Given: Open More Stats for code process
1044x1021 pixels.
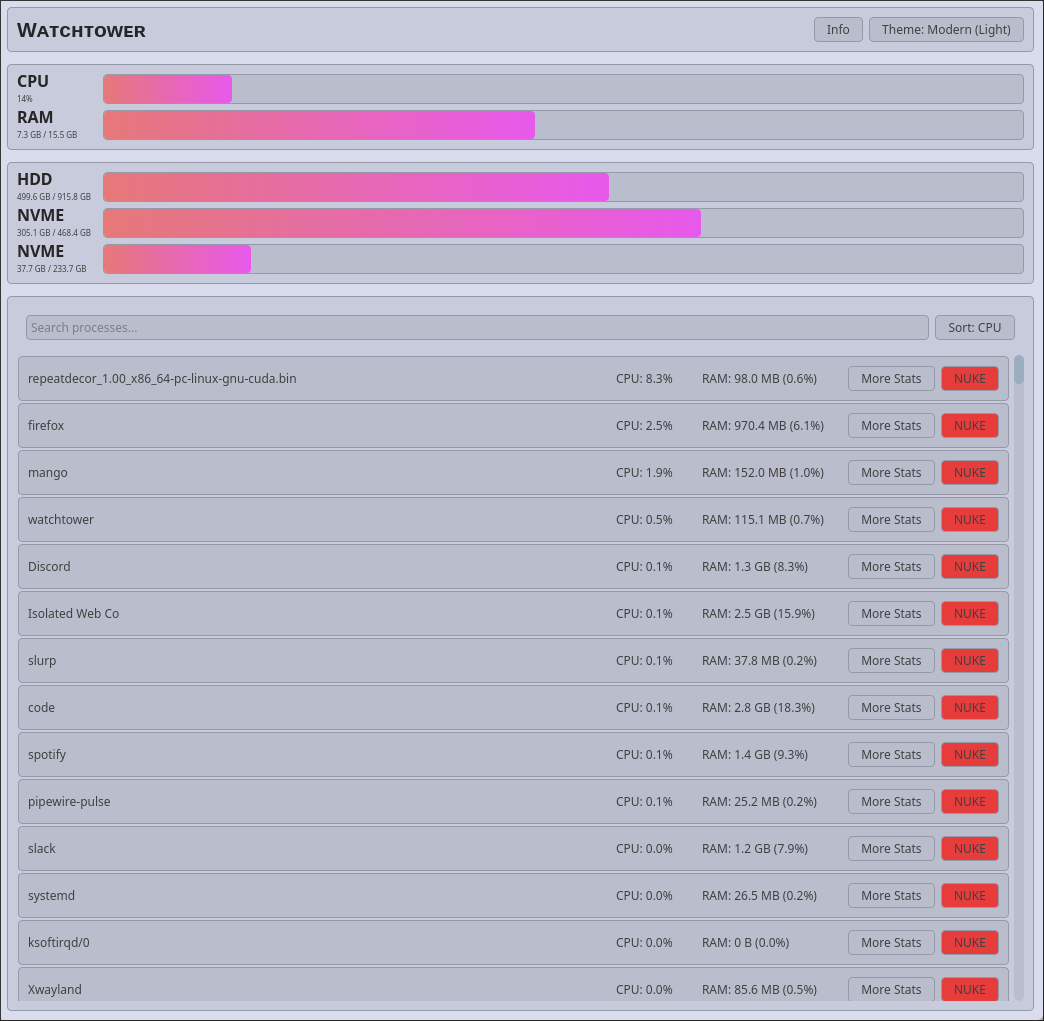Looking at the screenshot, I should point(891,708).
